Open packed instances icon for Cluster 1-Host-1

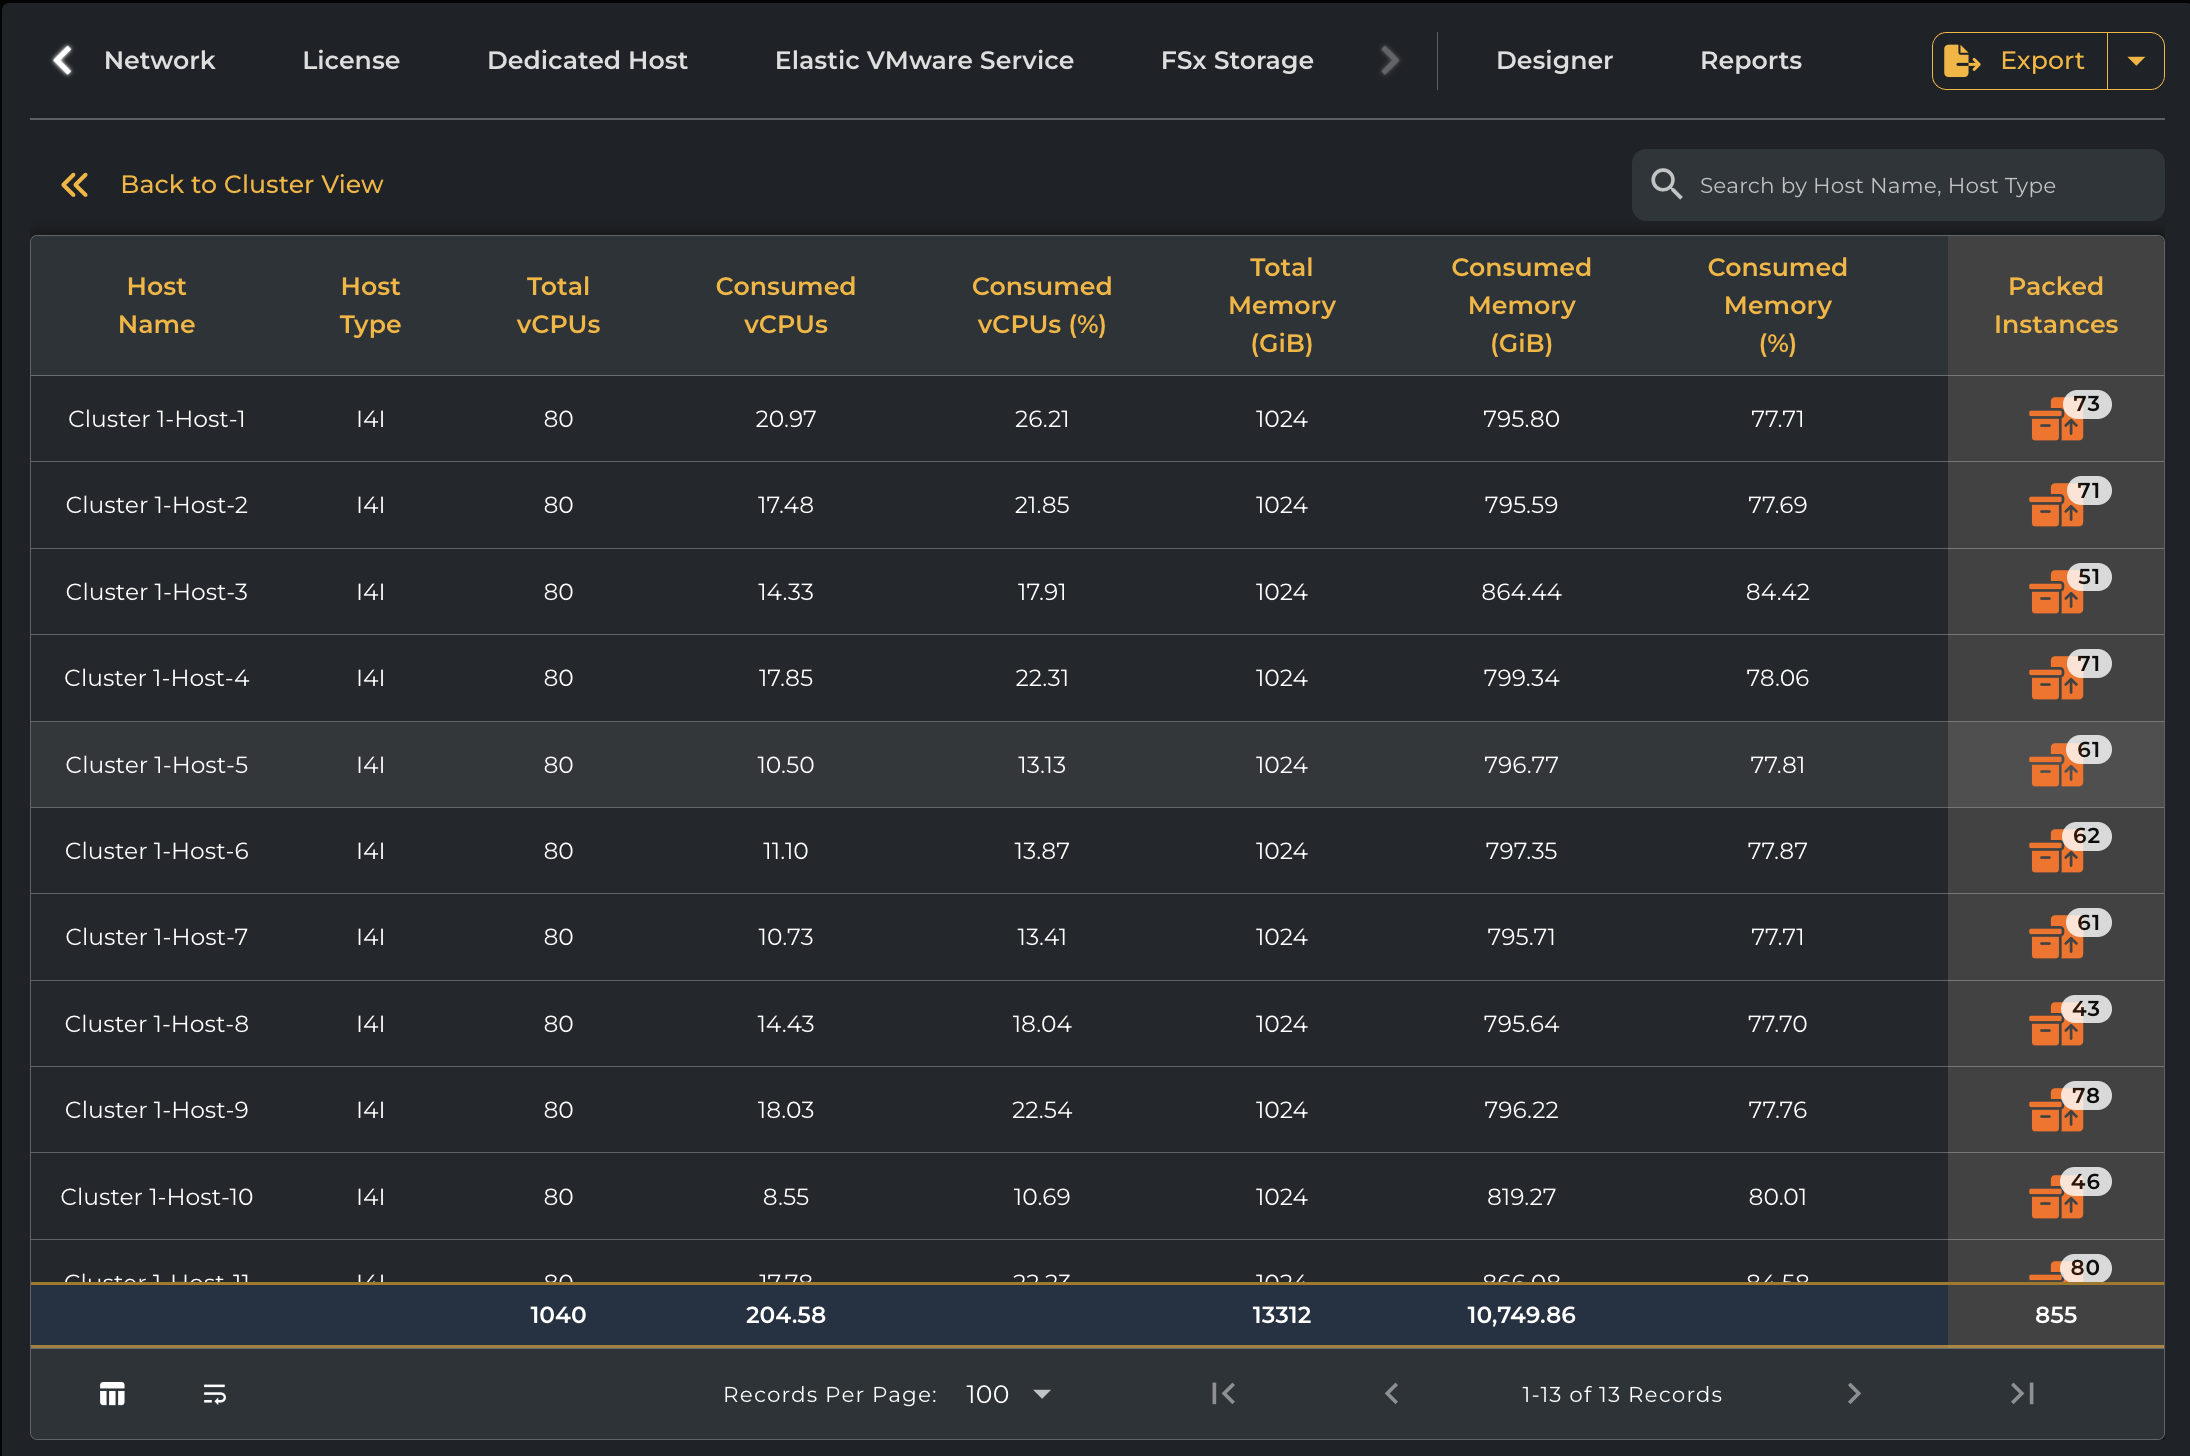coord(2056,421)
